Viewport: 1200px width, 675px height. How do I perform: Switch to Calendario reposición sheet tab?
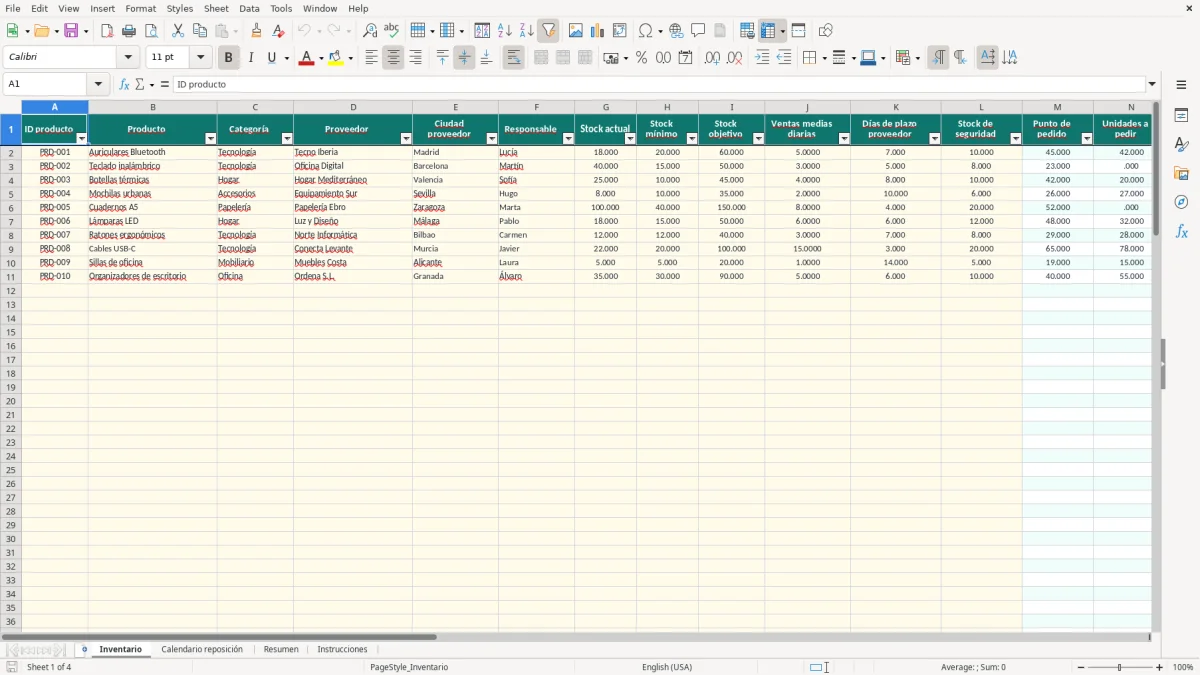[x=202, y=649]
